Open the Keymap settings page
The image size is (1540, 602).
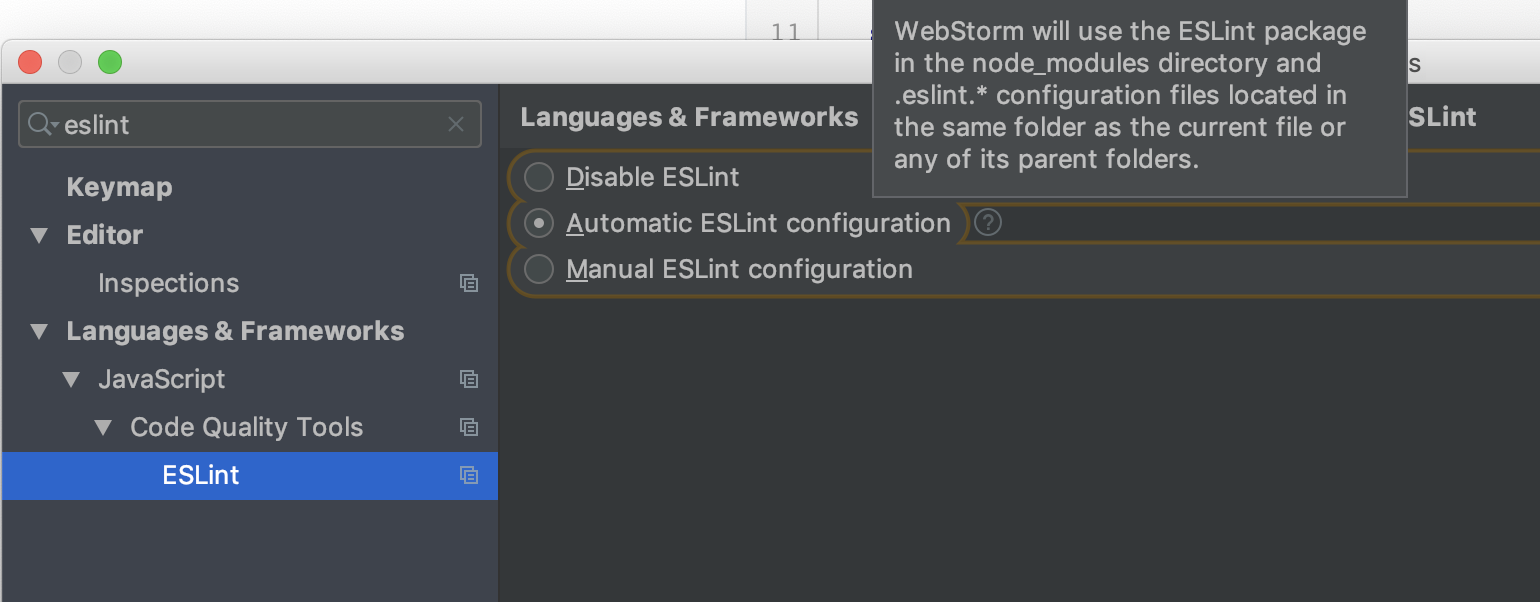(x=119, y=187)
